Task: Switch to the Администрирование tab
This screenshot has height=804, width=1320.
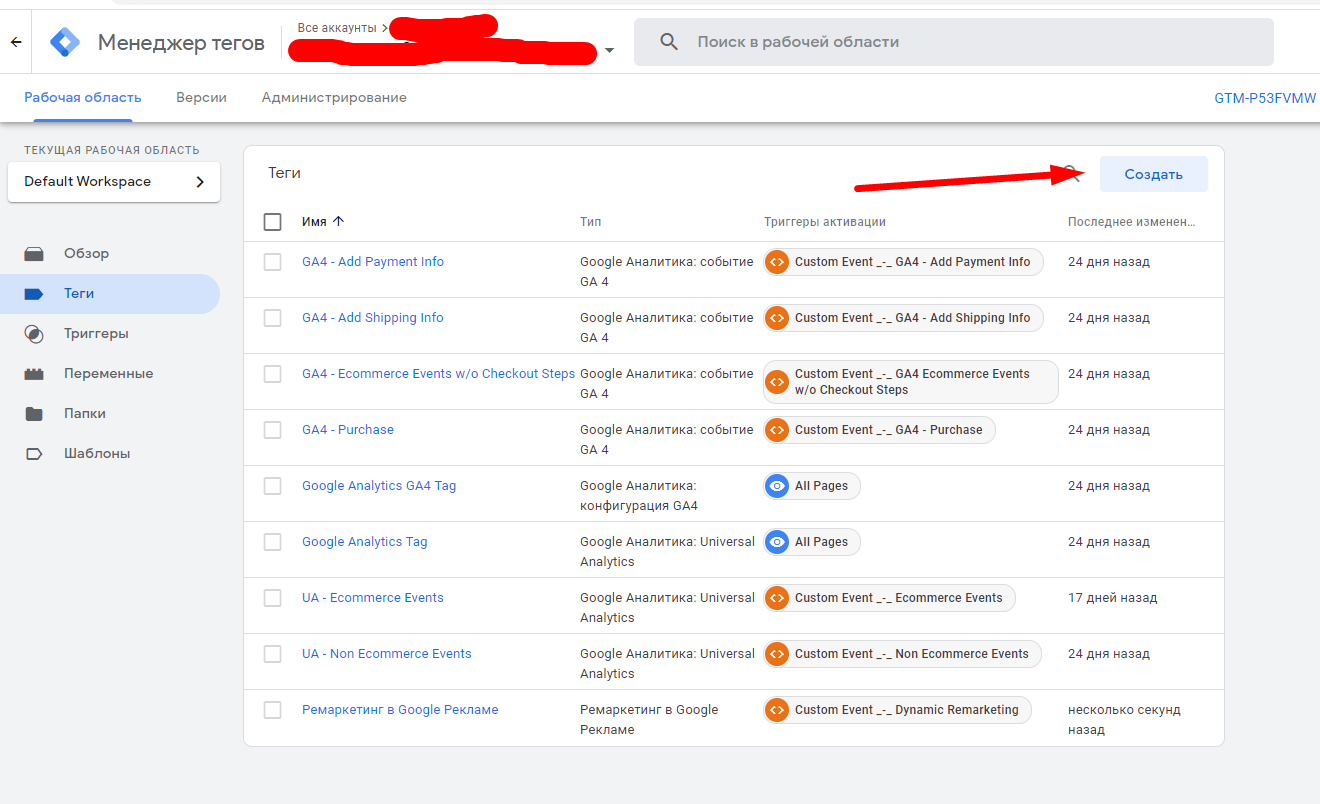Action: [x=334, y=98]
